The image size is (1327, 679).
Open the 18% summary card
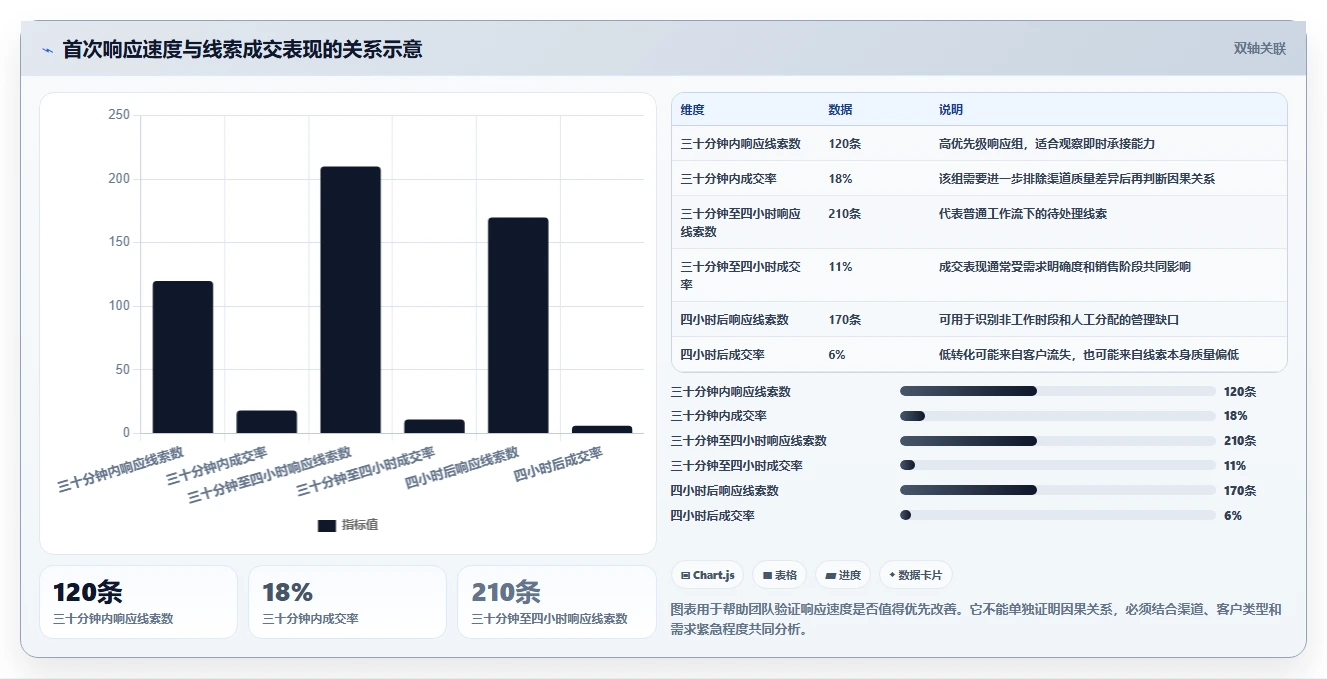tap(348, 602)
